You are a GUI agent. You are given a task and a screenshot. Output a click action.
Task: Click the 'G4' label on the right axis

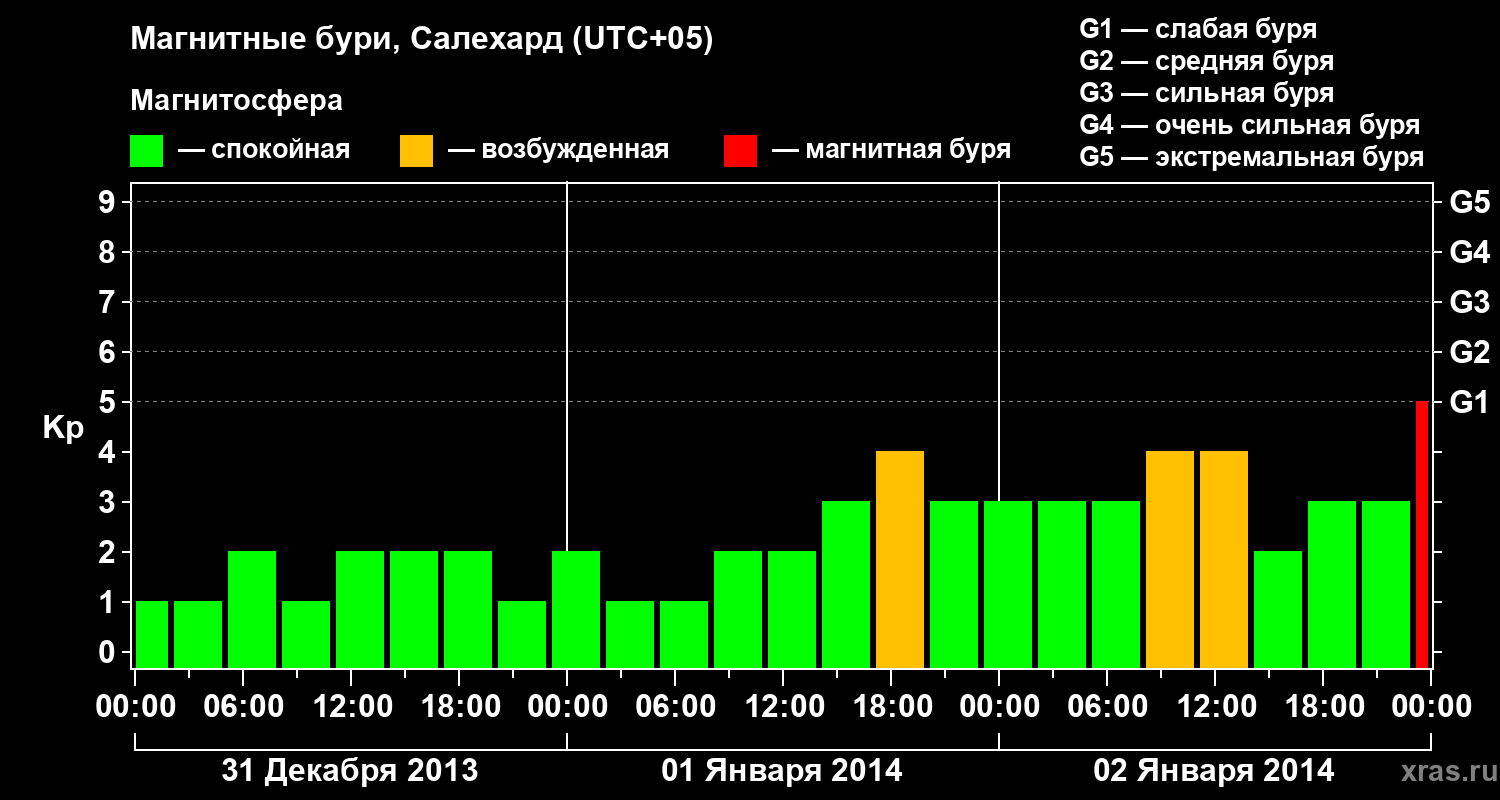click(x=1470, y=252)
